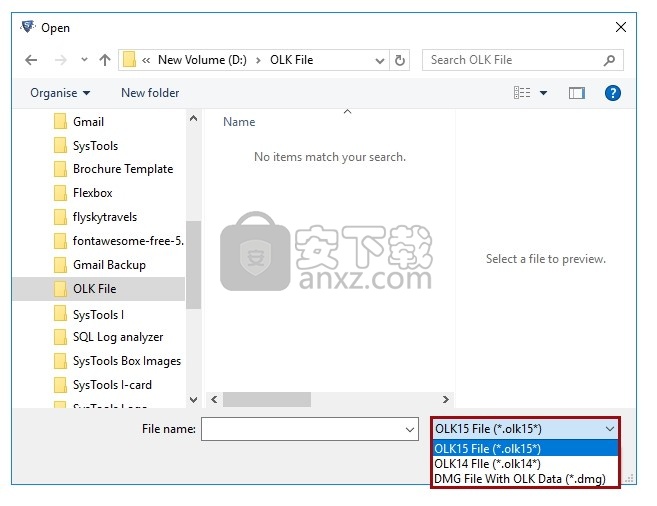This screenshot has height=506, width=657.
Task: Click the sidebar scroll up arrow
Action: [193, 119]
